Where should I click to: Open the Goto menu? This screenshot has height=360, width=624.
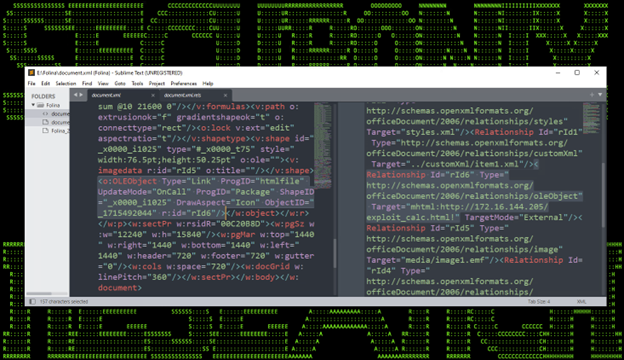(120, 84)
